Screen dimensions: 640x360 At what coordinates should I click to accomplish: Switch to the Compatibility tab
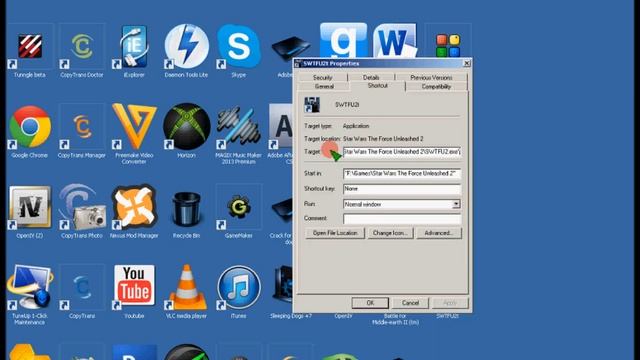(x=436, y=86)
